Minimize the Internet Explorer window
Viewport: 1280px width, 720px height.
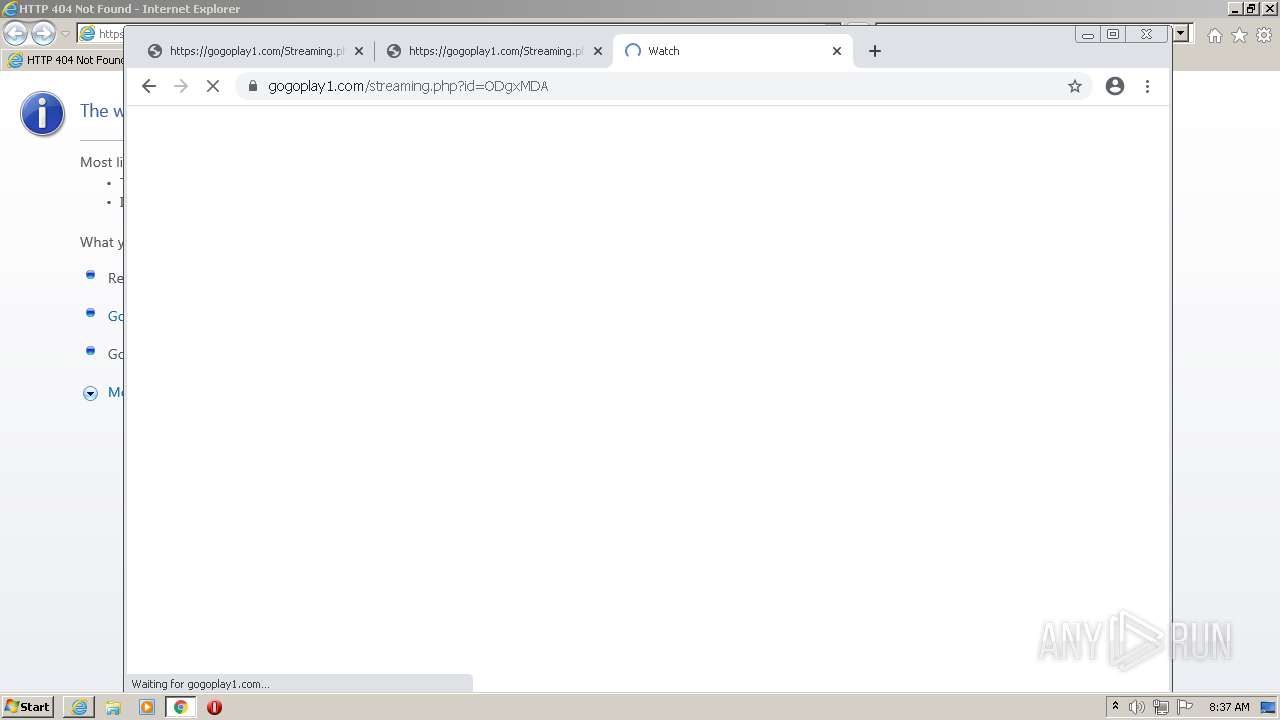1236,8
